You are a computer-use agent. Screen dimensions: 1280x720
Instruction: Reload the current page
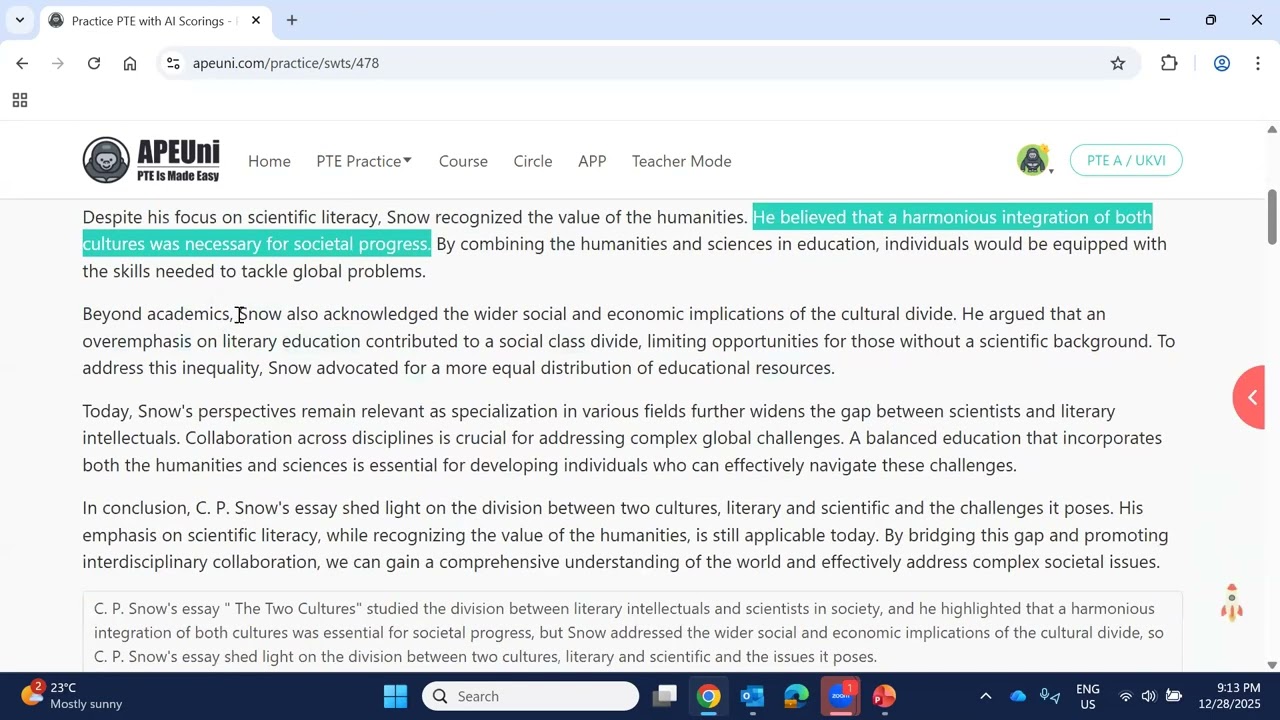[94, 63]
